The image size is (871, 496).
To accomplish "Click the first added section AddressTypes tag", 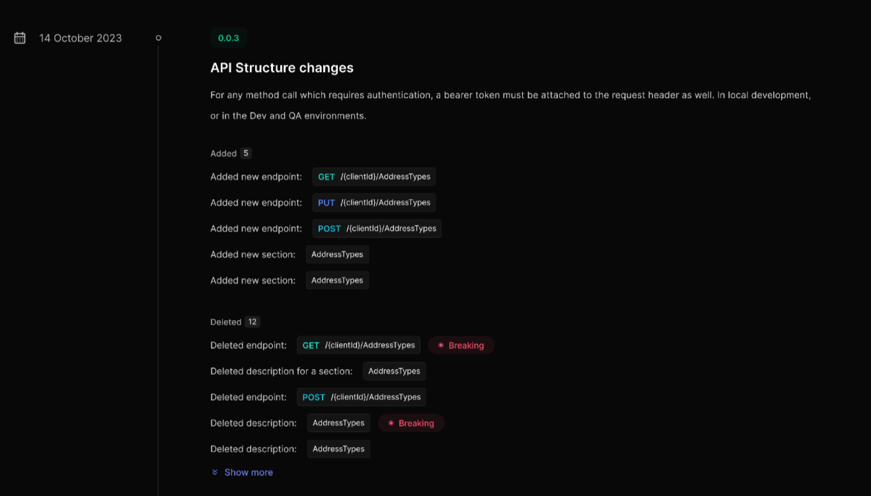I will tap(337, 255).
